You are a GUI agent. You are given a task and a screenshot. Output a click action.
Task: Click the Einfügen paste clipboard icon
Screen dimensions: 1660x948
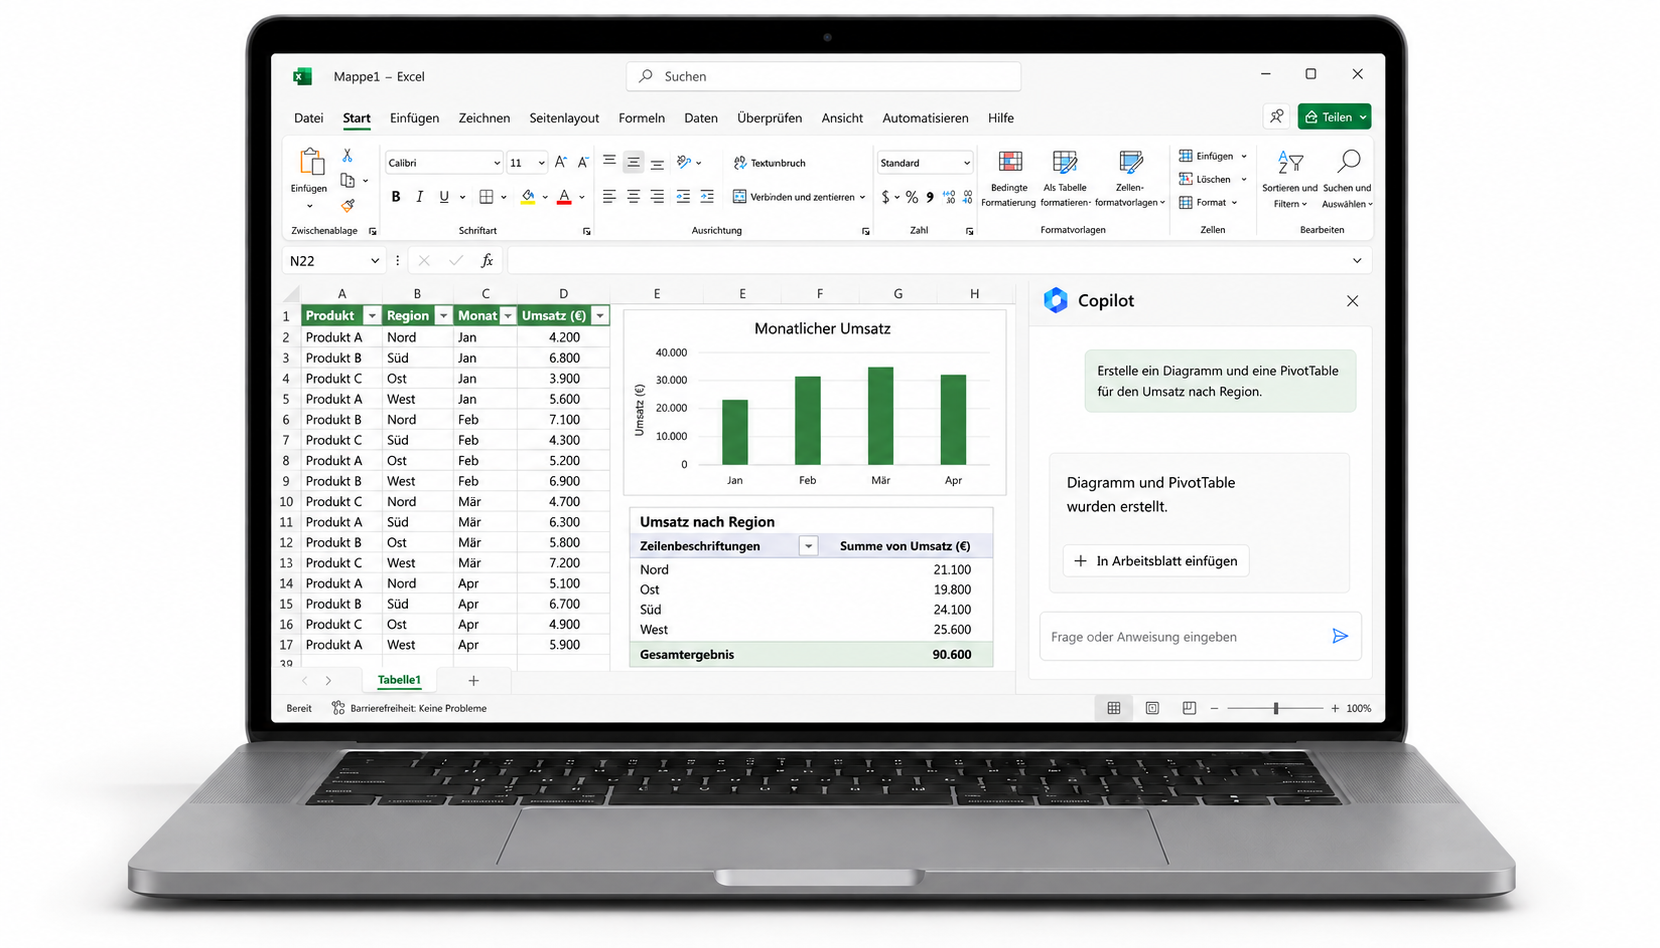(311, 162)
